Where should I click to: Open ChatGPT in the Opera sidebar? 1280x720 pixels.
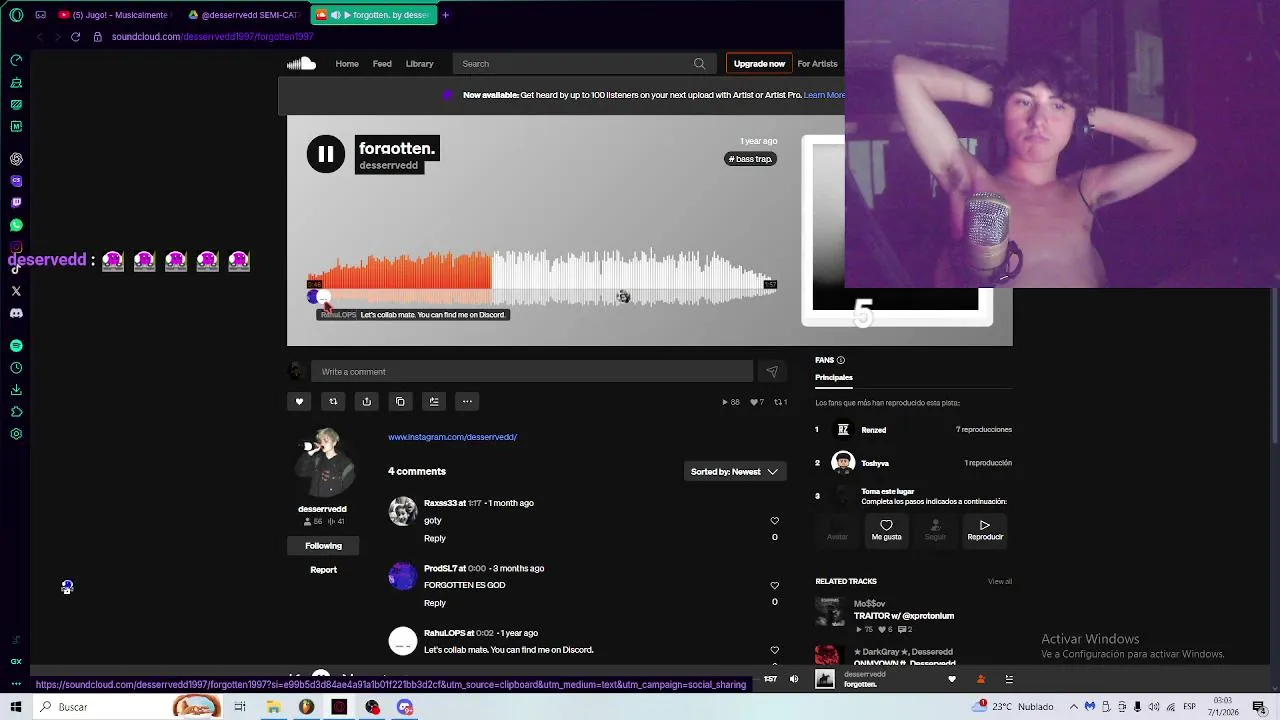point(16,159)
